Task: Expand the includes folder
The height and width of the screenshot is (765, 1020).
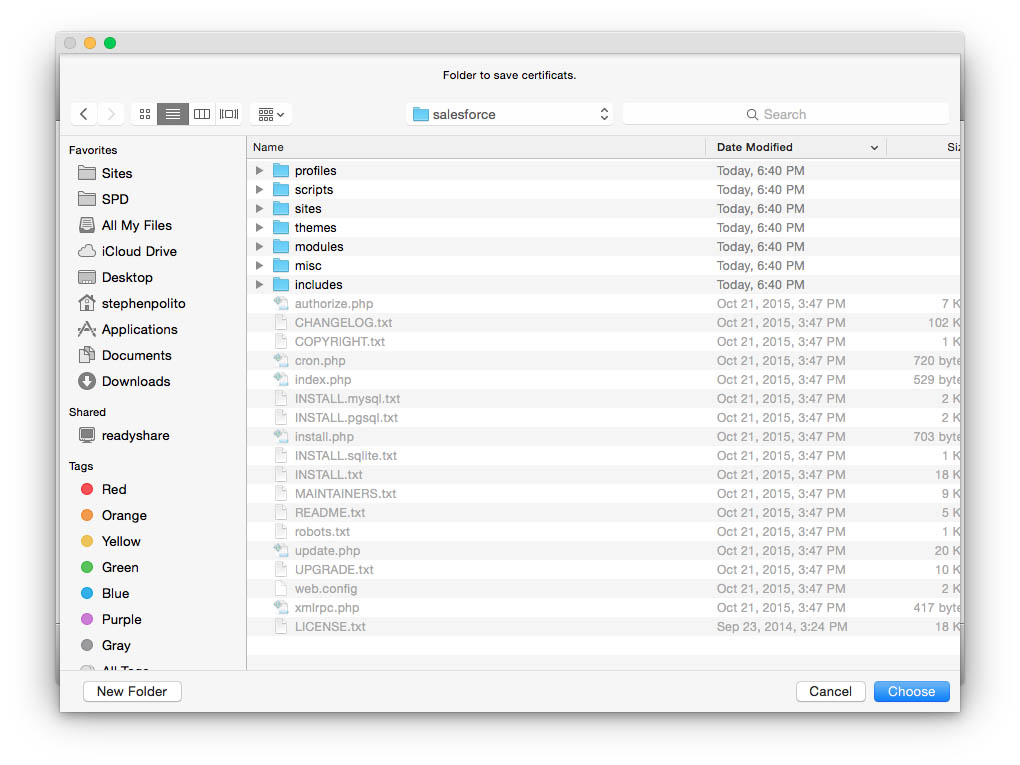Action: coord(260,284)
